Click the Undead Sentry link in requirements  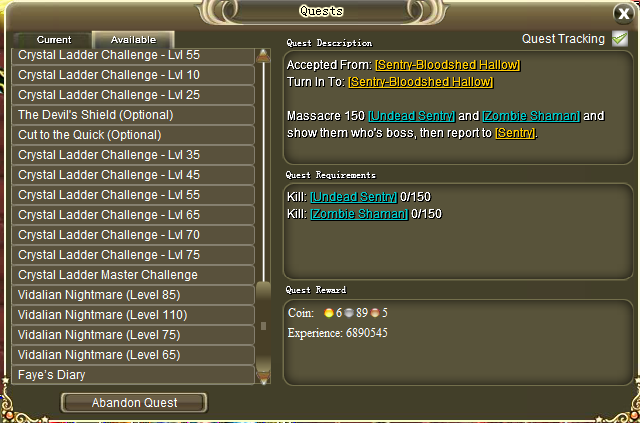click(x=353, y=197)
